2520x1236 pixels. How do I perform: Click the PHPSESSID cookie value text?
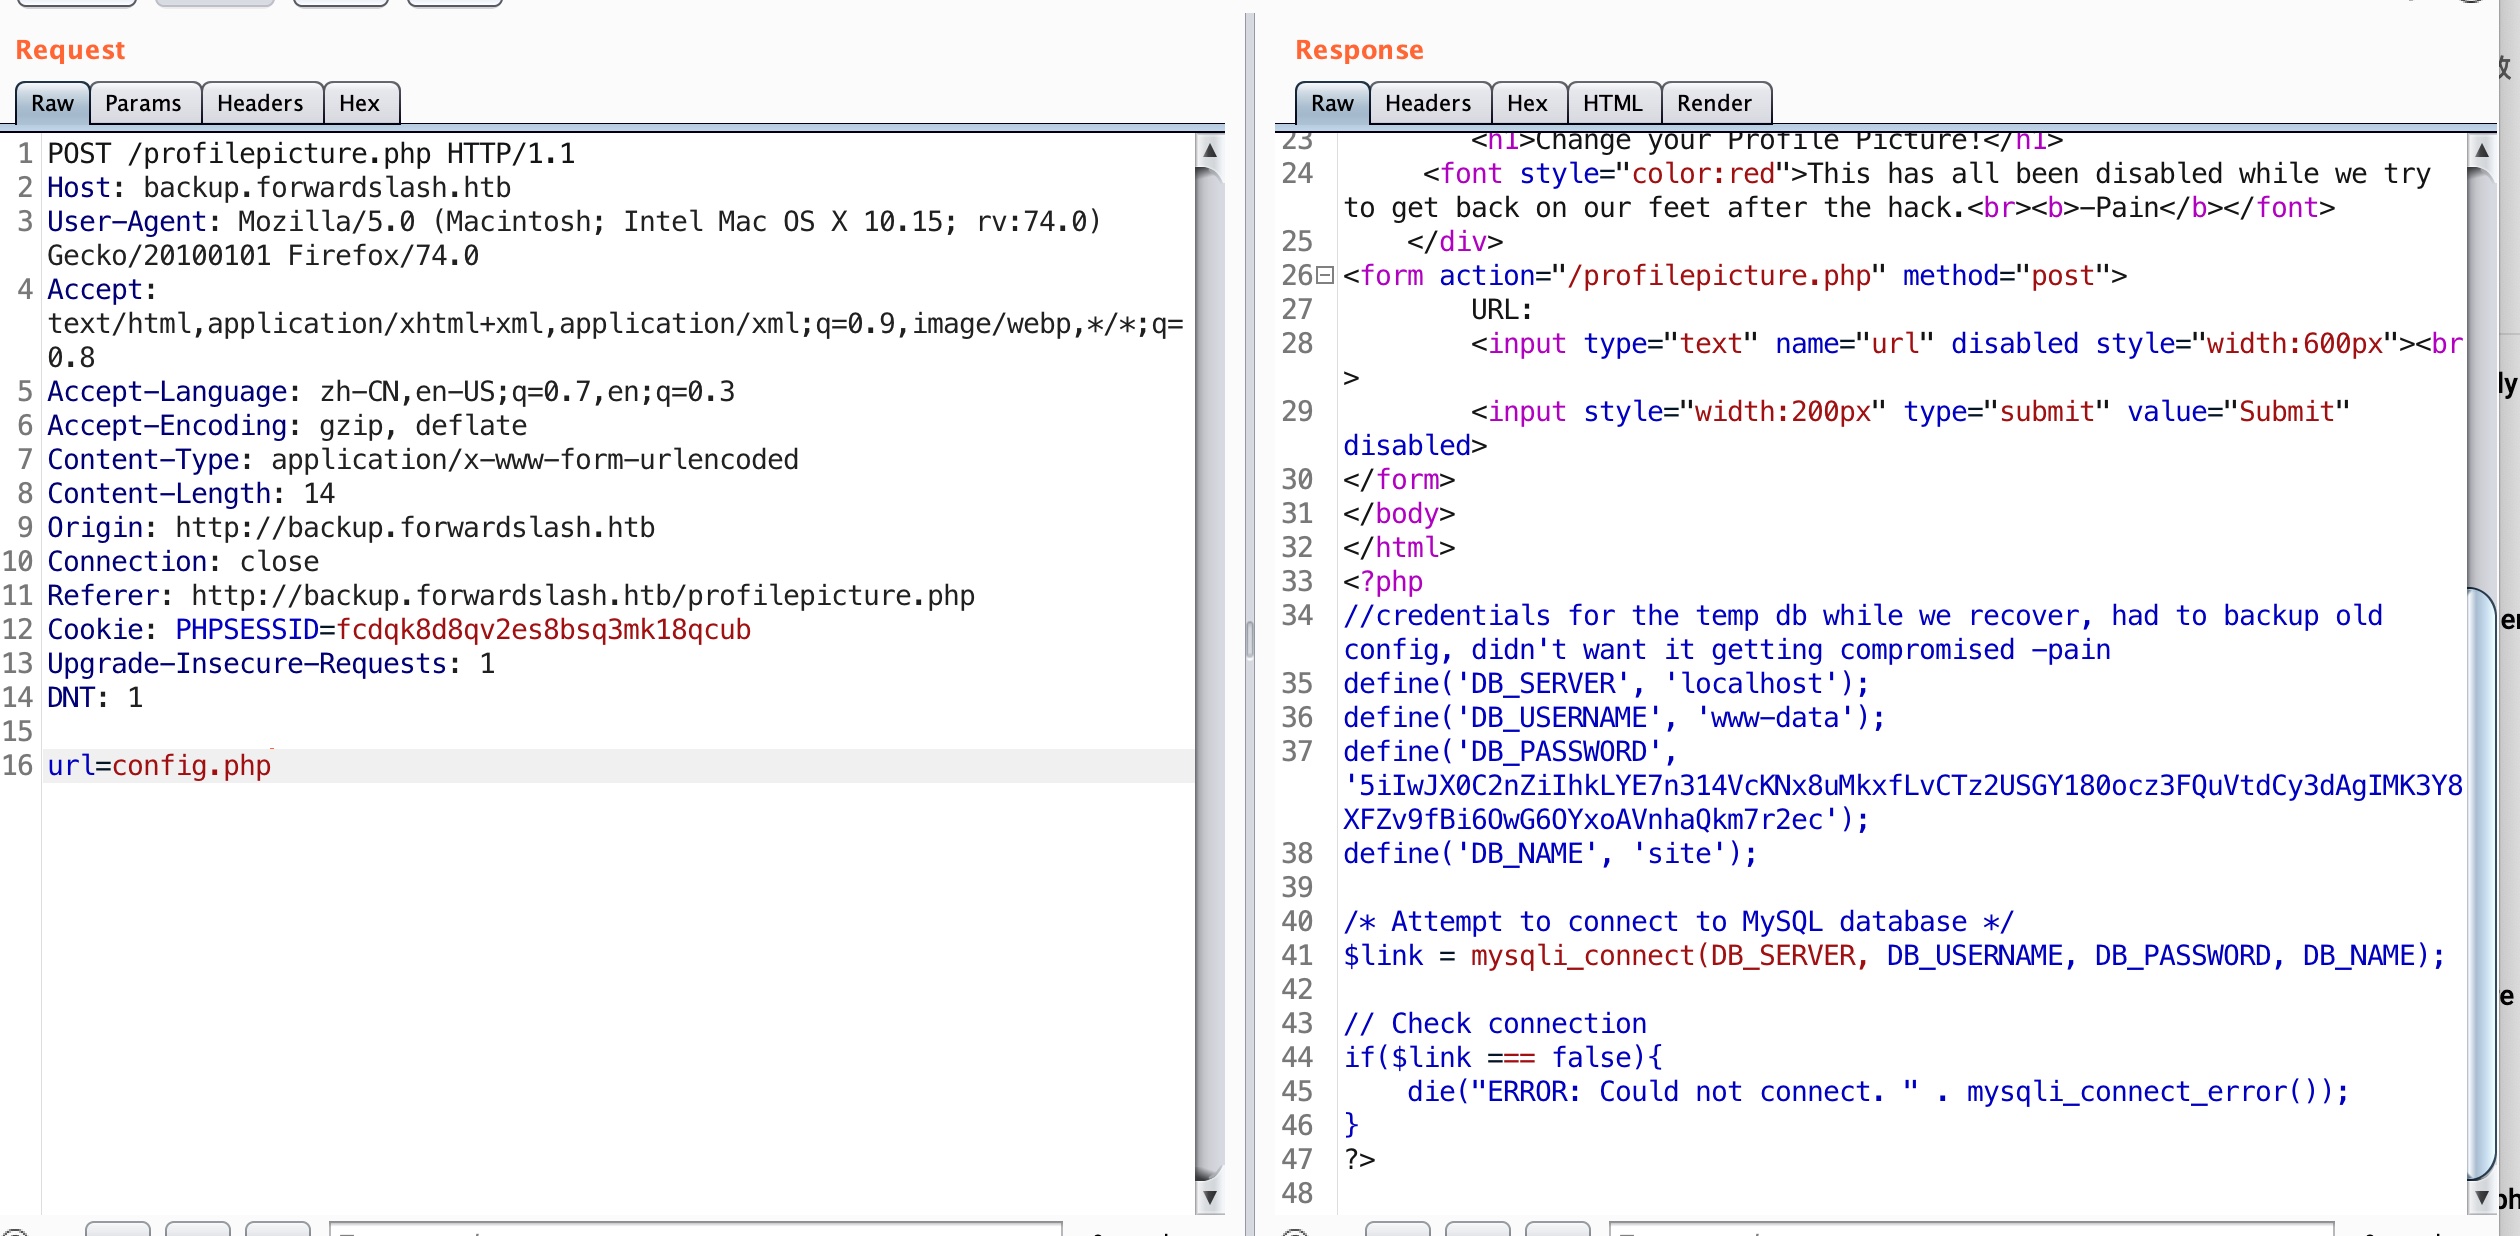pyautogui.click(x=543, y=630)
